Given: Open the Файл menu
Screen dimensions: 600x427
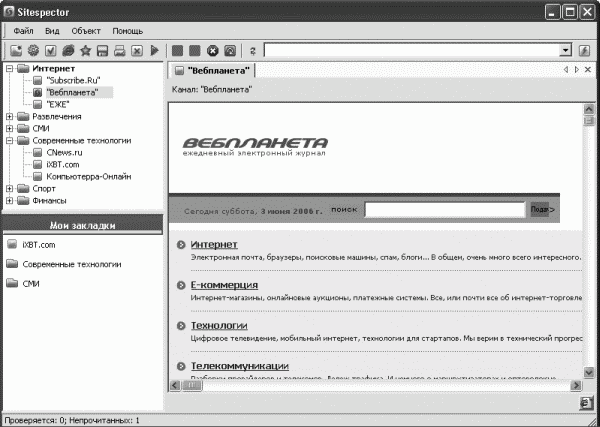Looking at the screenshot, I should pos(23,31).
